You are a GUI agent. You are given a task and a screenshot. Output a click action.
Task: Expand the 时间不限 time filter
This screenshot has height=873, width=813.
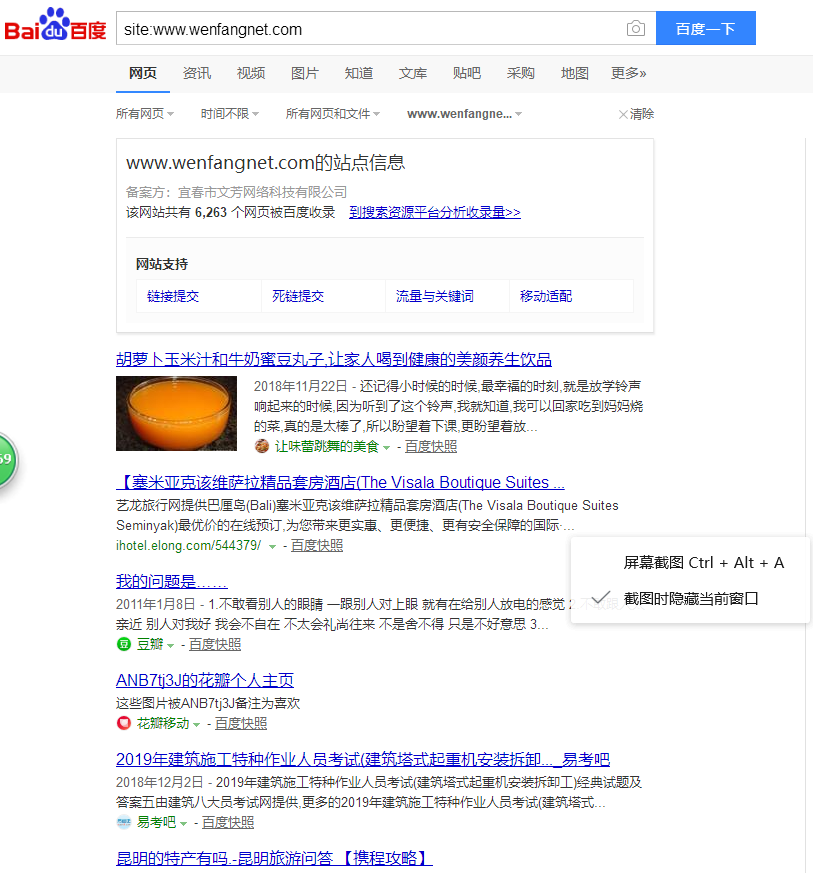[229, 114]
